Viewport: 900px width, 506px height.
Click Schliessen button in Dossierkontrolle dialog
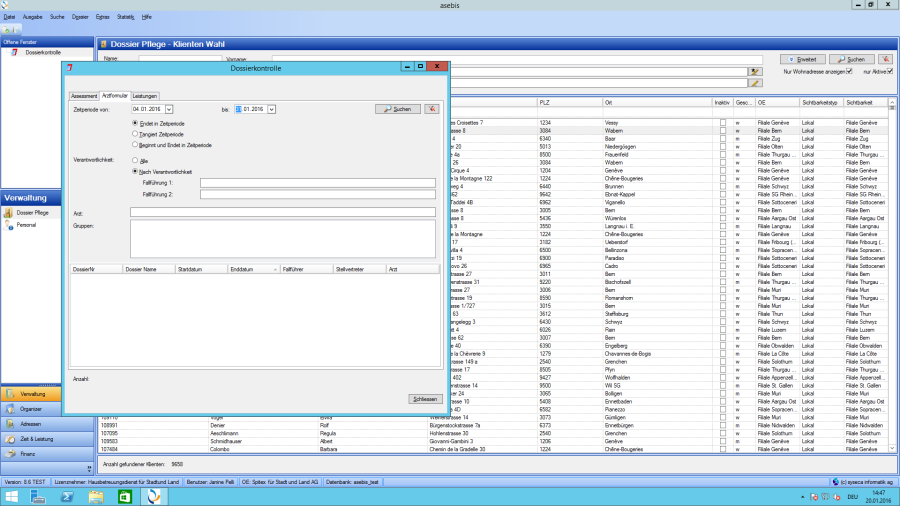(425, 399)
